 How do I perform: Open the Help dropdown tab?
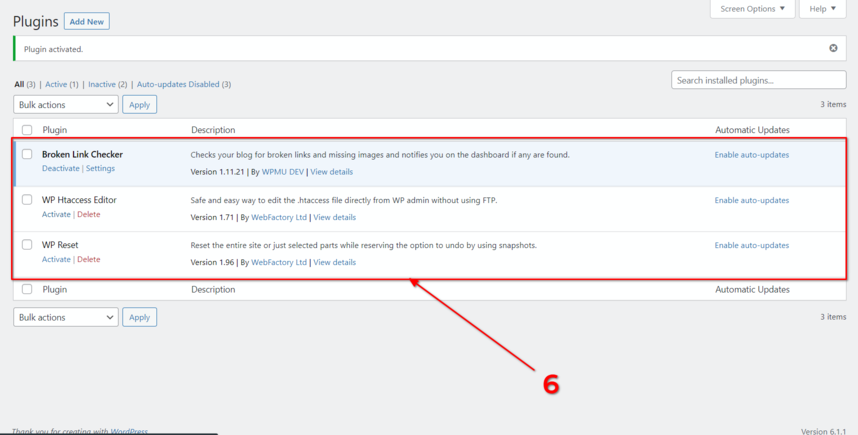[822, 9]
